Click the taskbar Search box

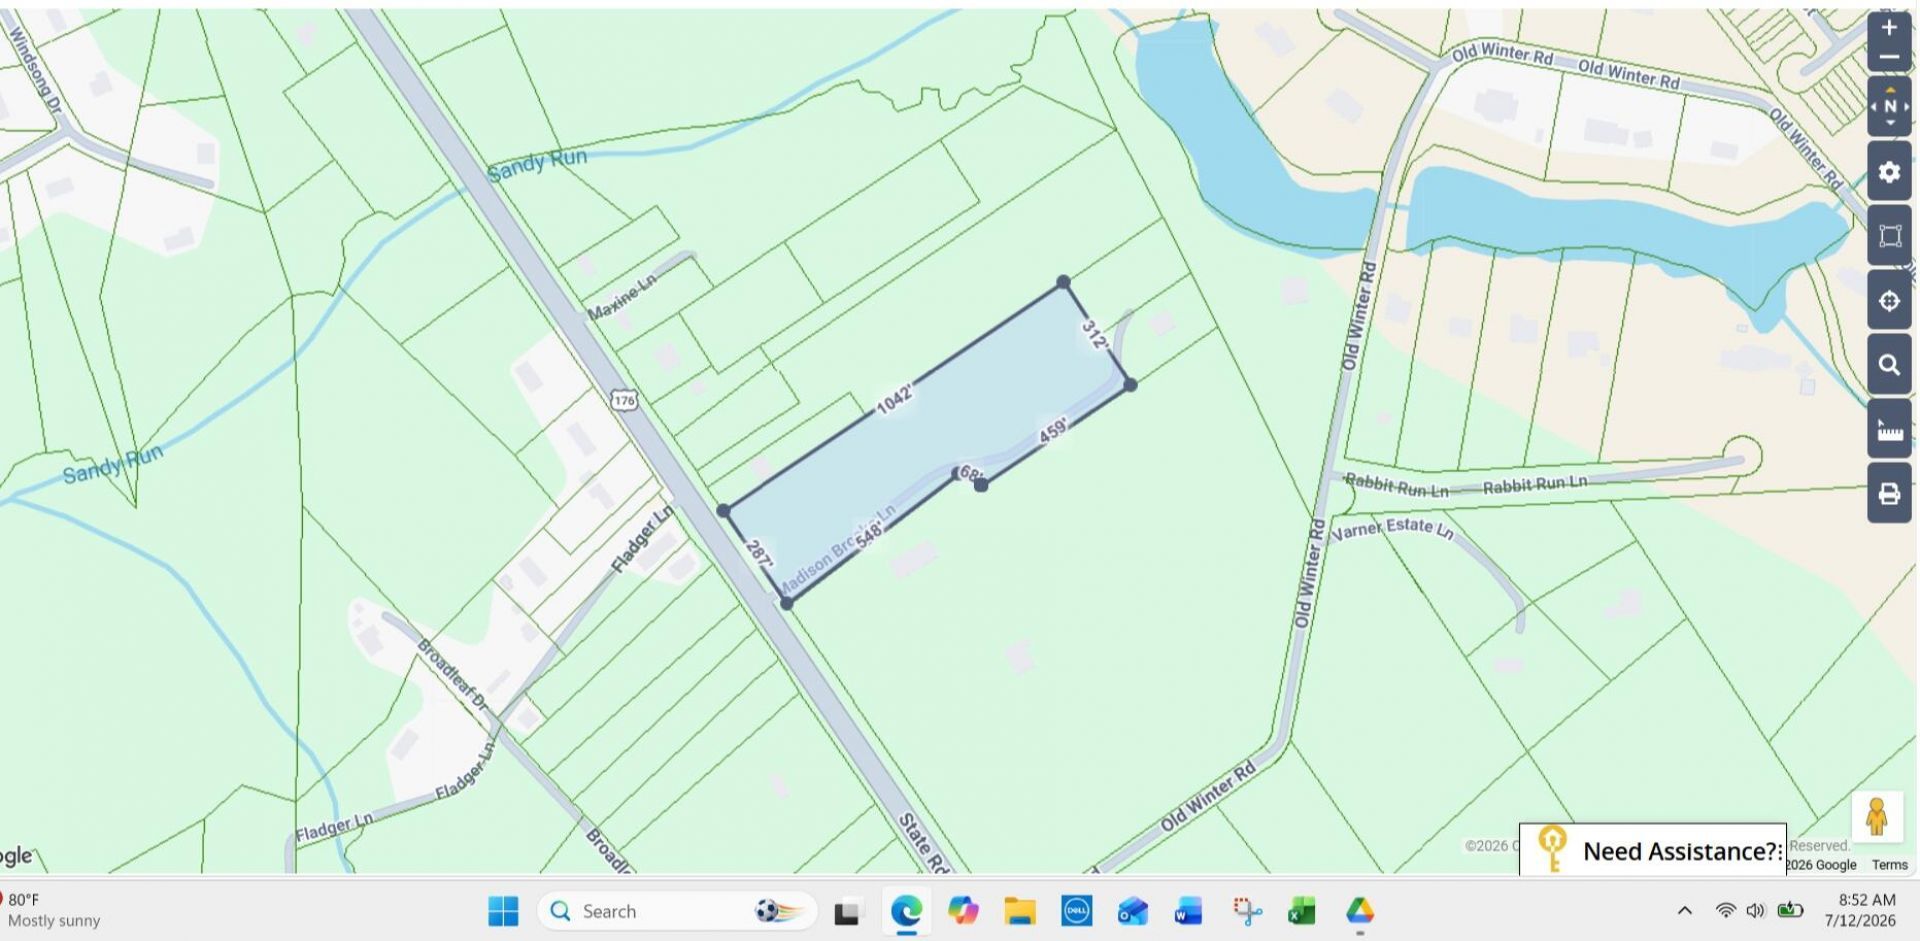pos(677,911)
